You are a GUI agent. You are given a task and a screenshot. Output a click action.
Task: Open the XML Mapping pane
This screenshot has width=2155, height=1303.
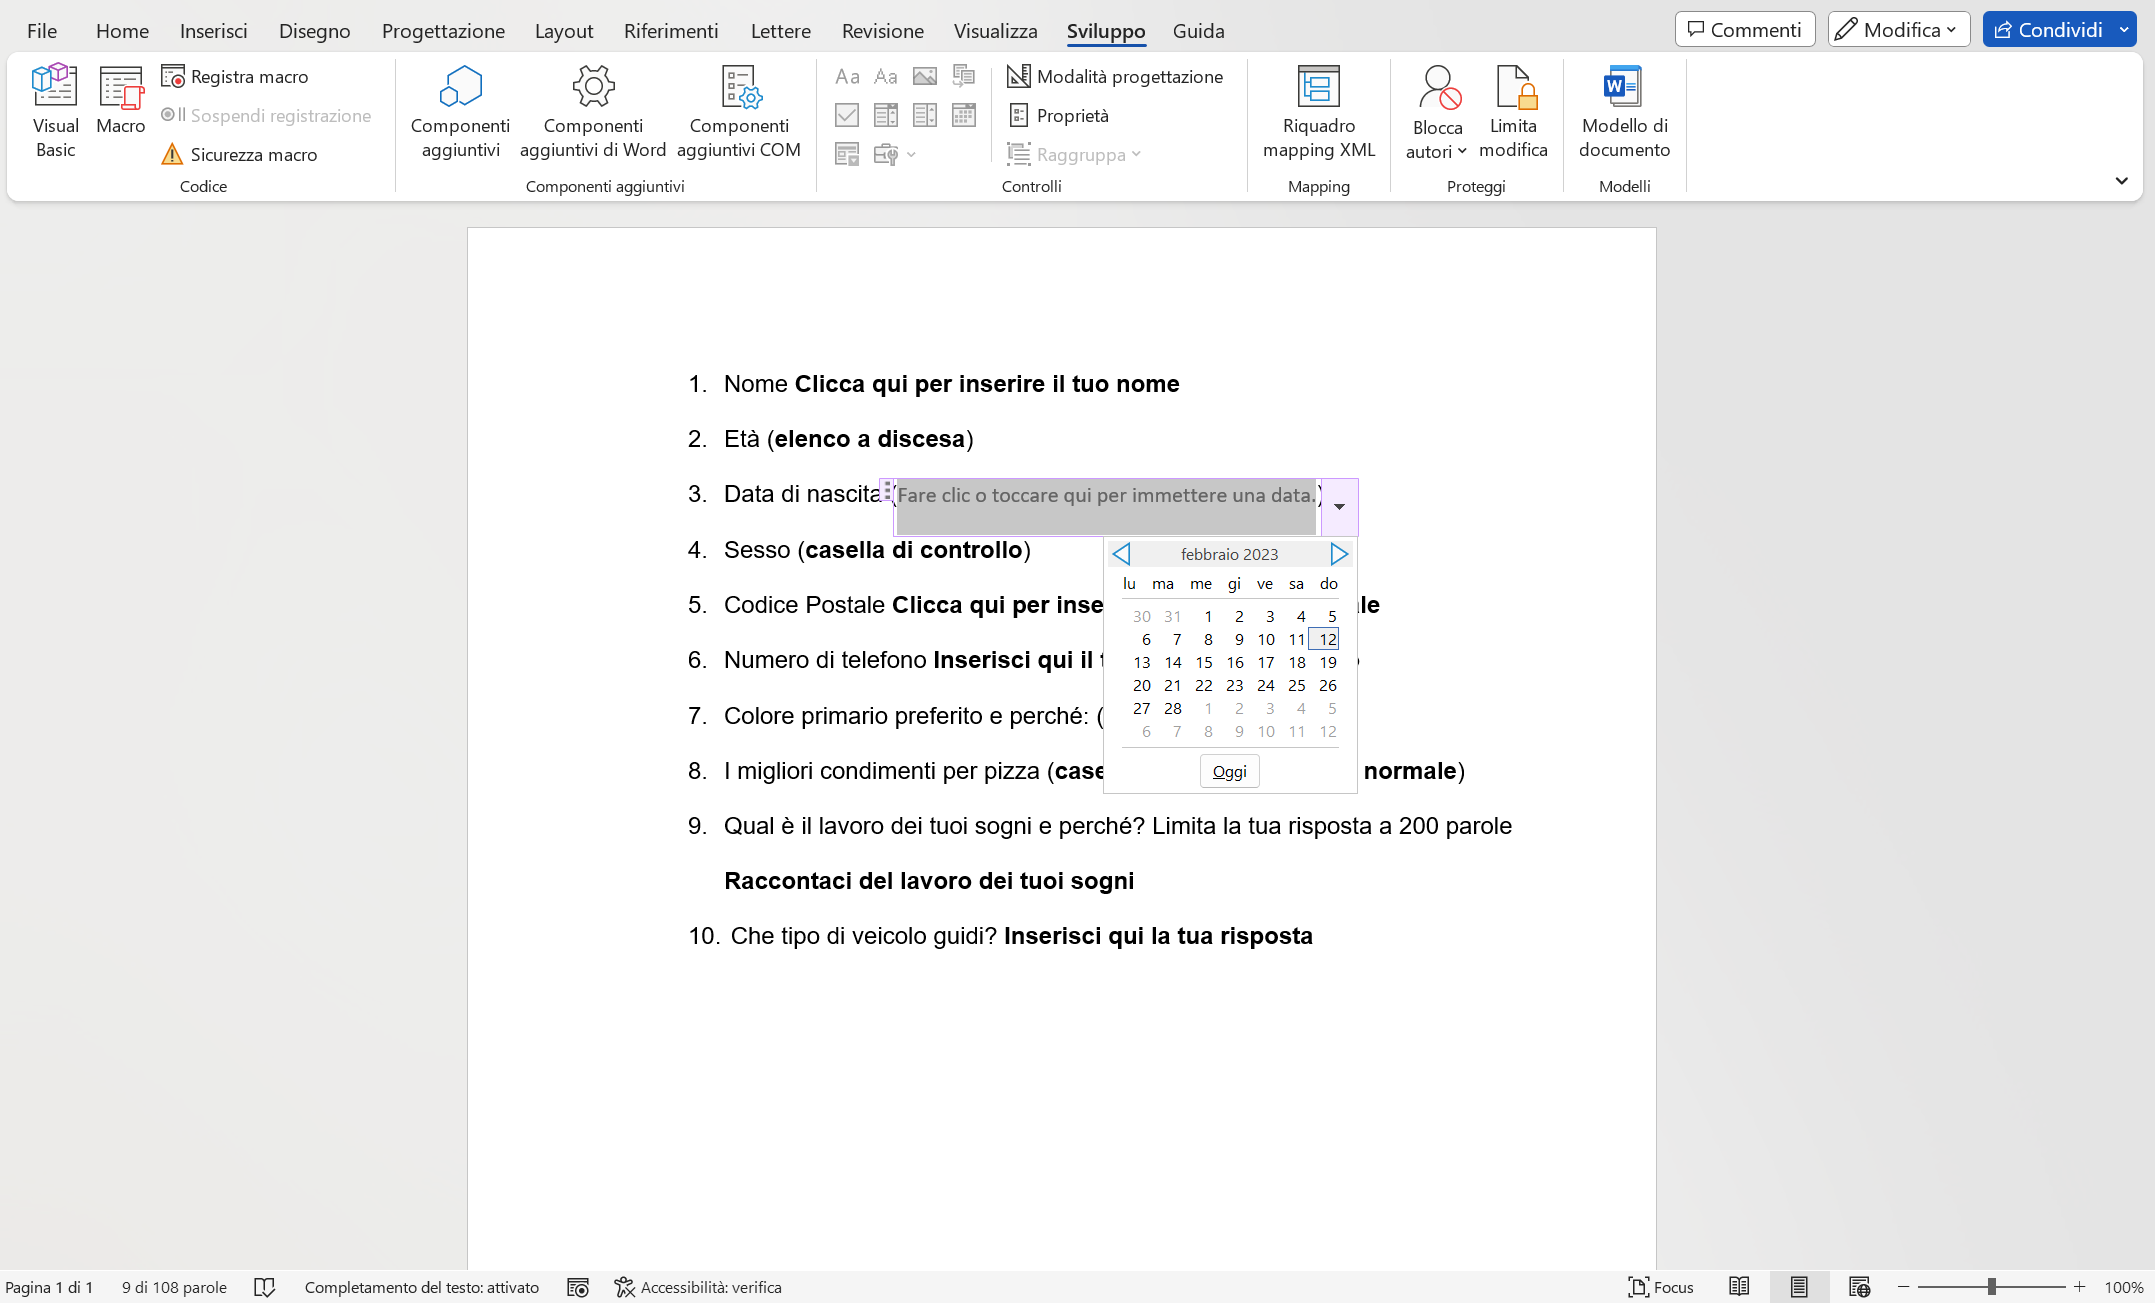1319,110
